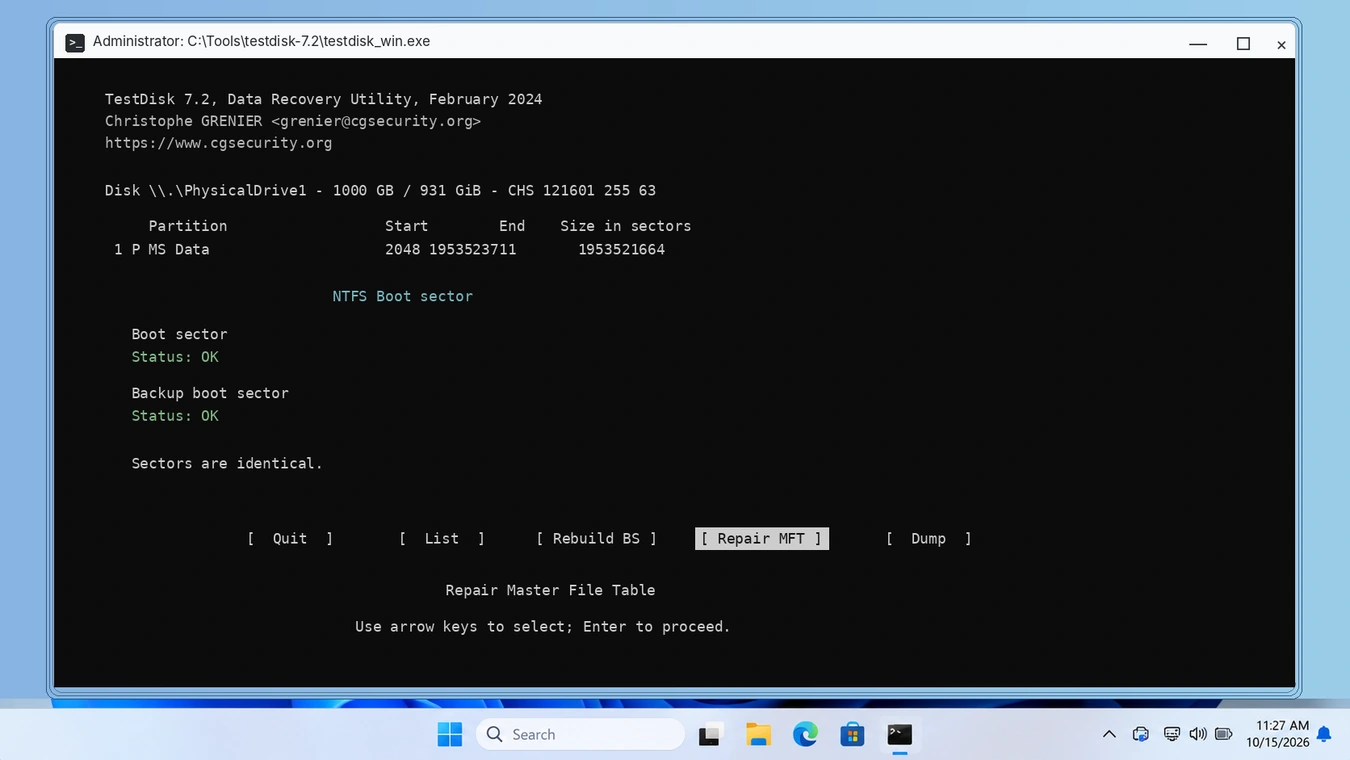The image size is (1350, 760).
Task: Click the taskbar Search box
Action: [x=580, y=734]
